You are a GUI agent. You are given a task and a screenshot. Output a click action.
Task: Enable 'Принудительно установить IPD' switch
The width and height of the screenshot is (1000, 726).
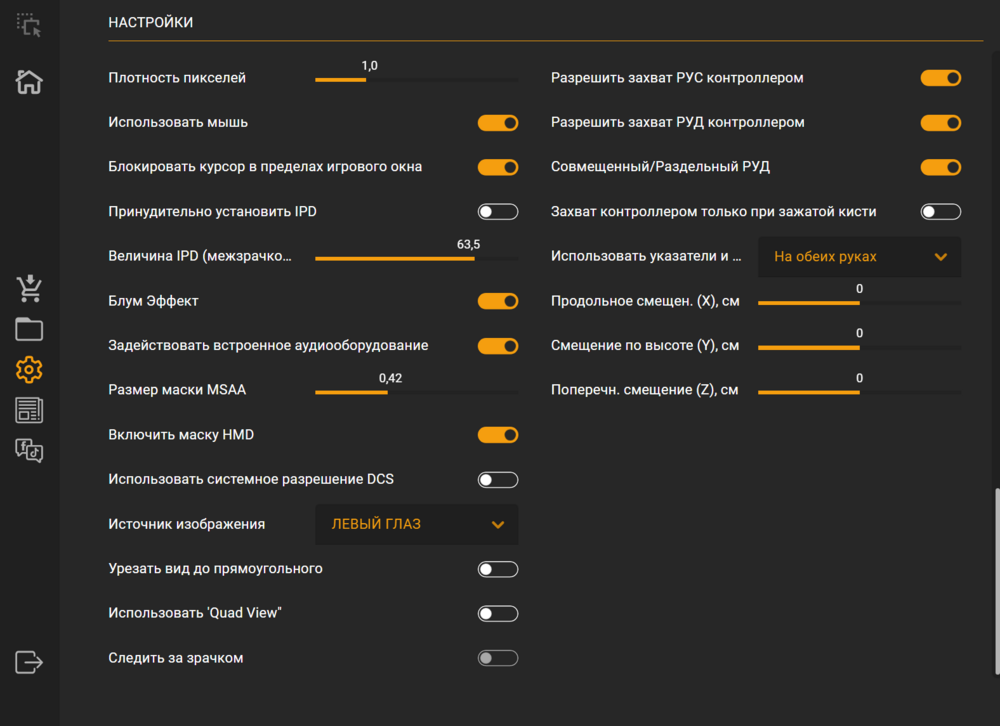pos(498,212)
